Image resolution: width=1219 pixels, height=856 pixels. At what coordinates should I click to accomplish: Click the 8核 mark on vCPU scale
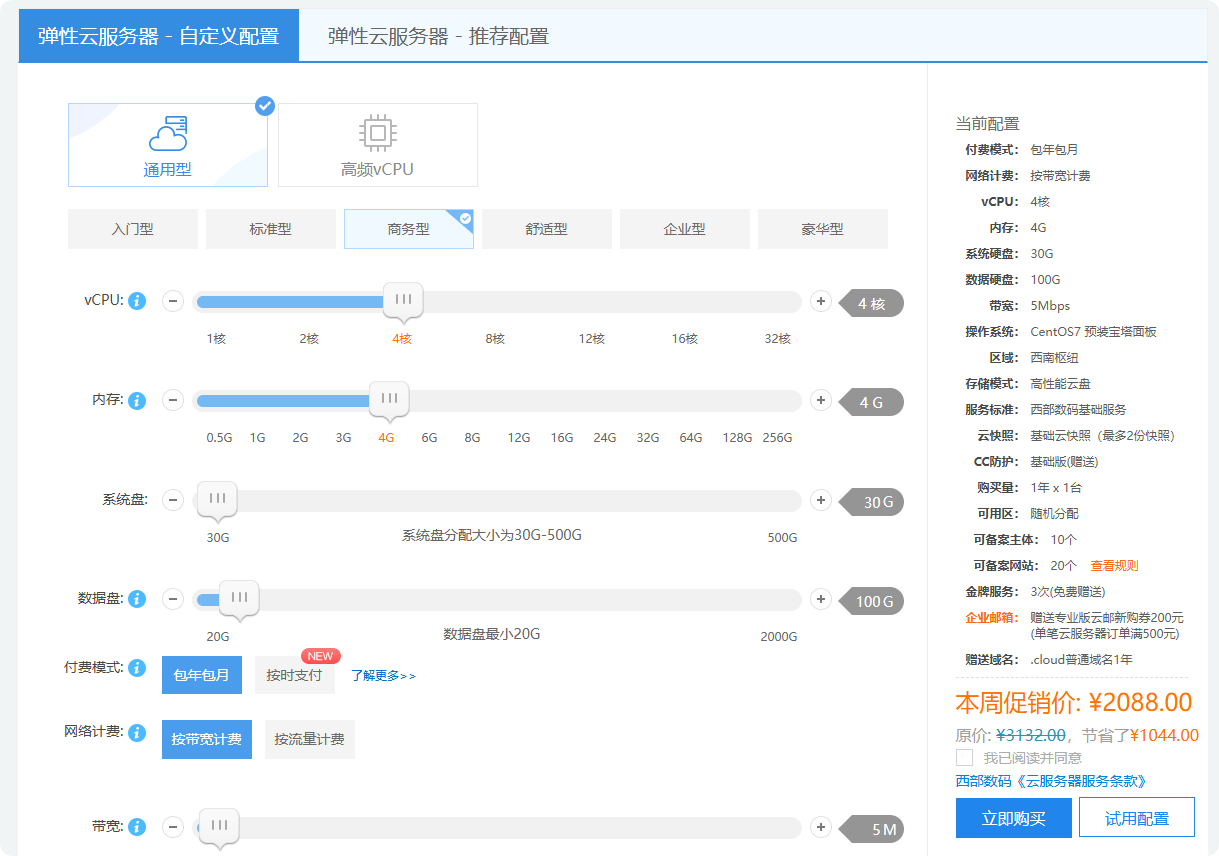(x=495, y=339)
